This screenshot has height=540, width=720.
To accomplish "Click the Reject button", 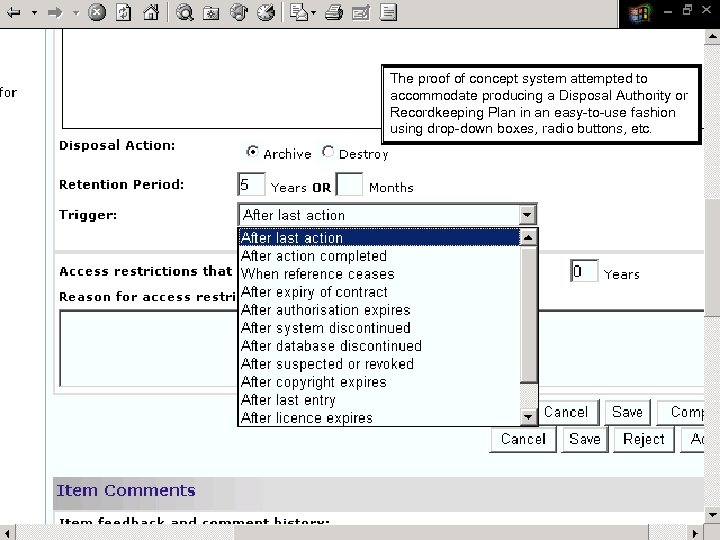I will (643, 439).
